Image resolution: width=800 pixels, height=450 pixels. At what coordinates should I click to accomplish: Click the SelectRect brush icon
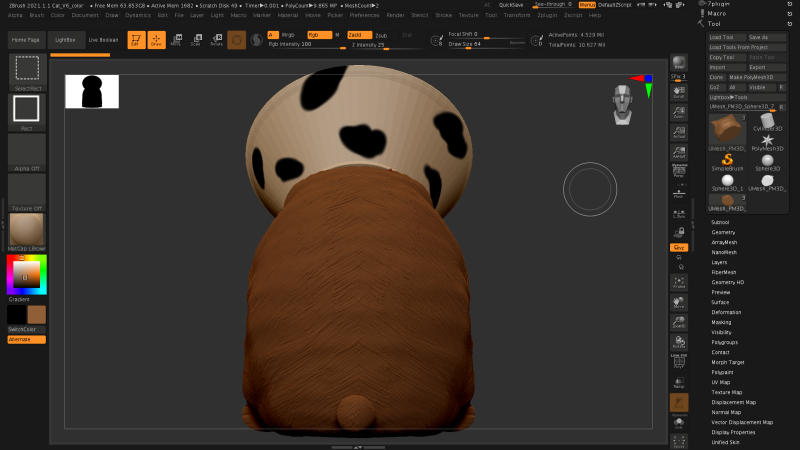pyautogui.click(x=27, y=70)
